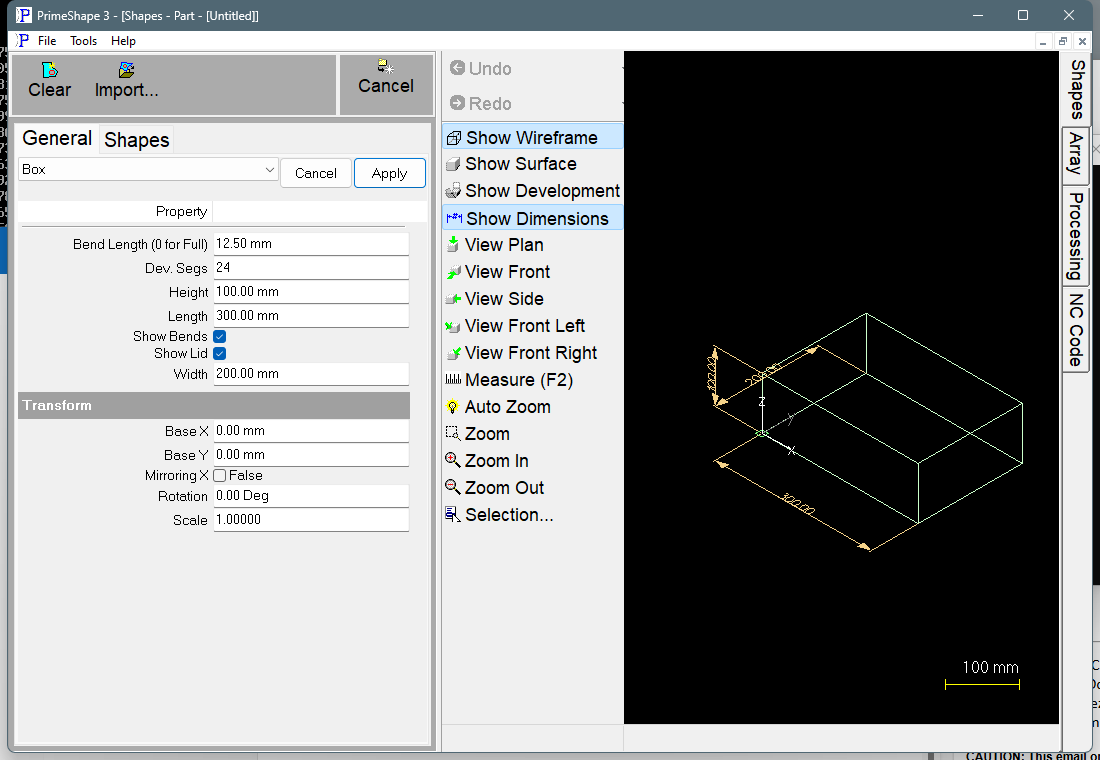The height and width of the screenshot is (760, 1100).
Task: Edit the Bend Length field
Action: 311,244
